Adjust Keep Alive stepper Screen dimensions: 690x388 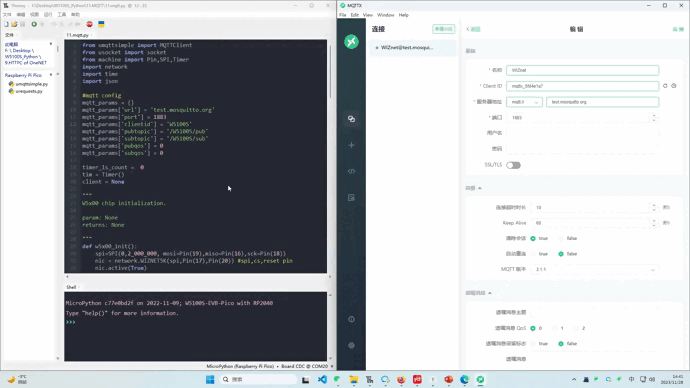(654, 223)
